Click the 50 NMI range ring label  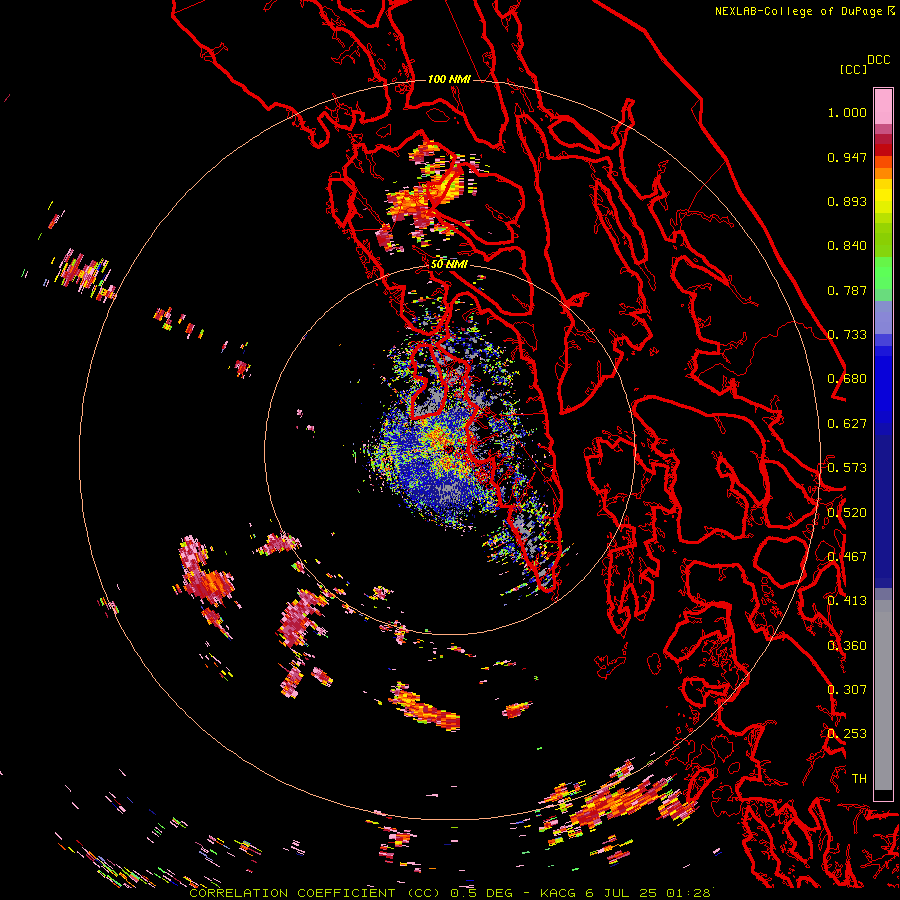[449, 265]
